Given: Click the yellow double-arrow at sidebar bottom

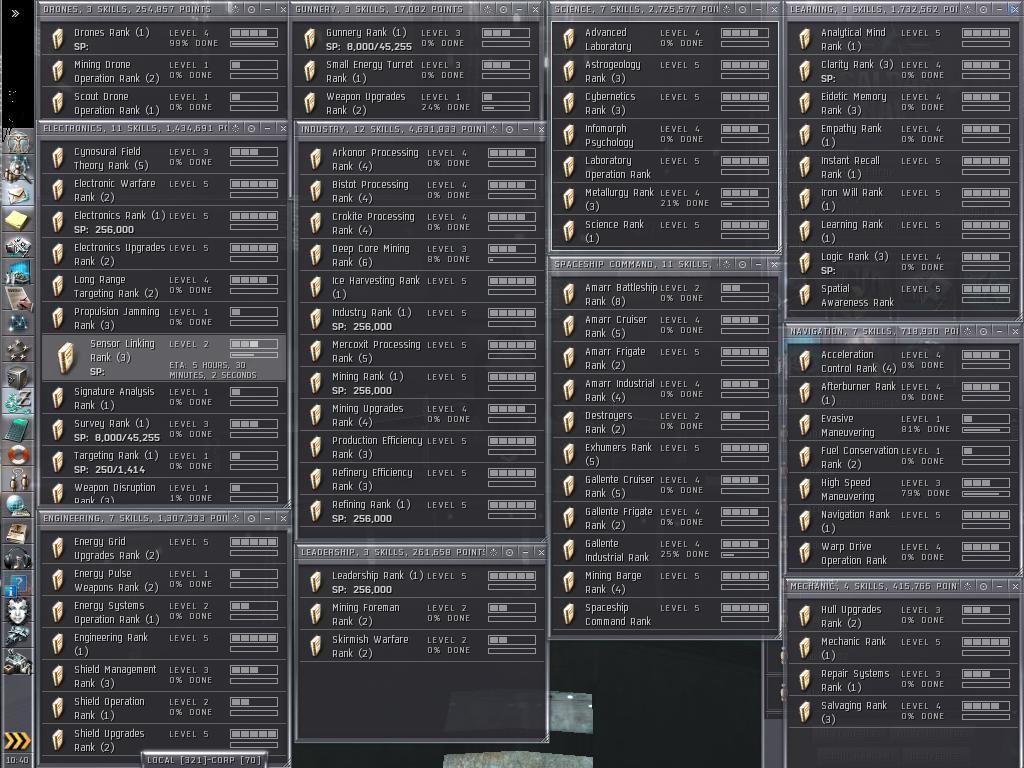Looking at the screenshot, I should (x=17, y=740).
